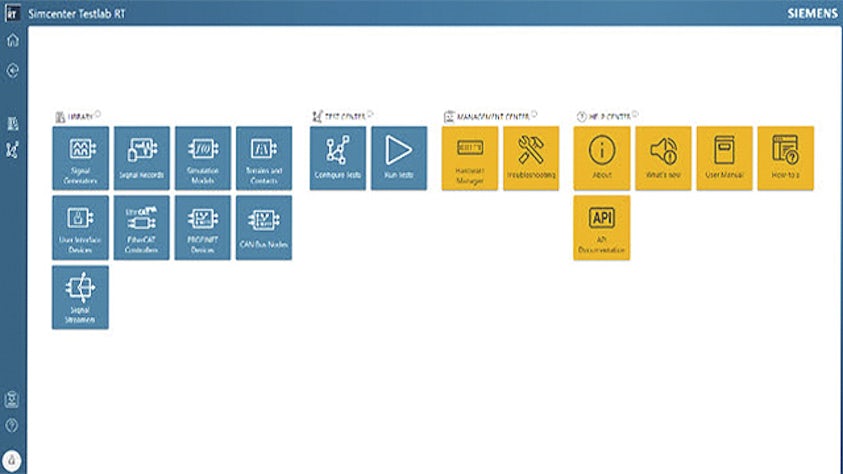Open the Signal Generators library tile
843x474 pixels.
(x=80, y=157)
